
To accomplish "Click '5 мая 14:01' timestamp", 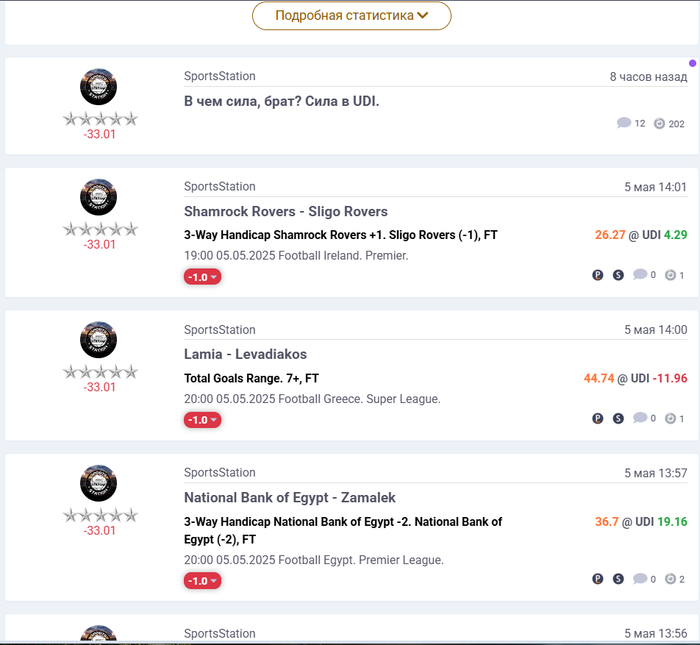I will click(655, 187).
